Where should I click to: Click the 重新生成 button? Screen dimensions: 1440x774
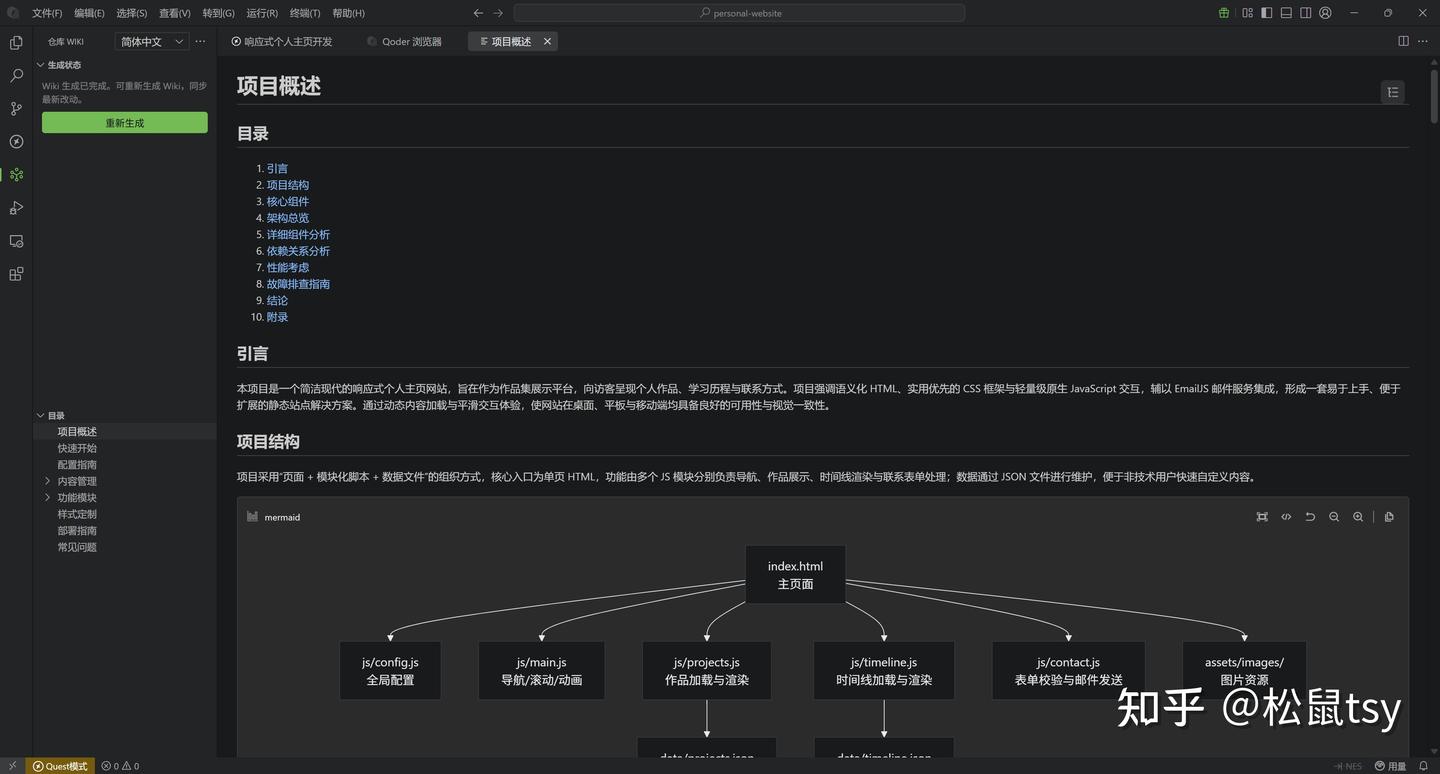(124, 122)
